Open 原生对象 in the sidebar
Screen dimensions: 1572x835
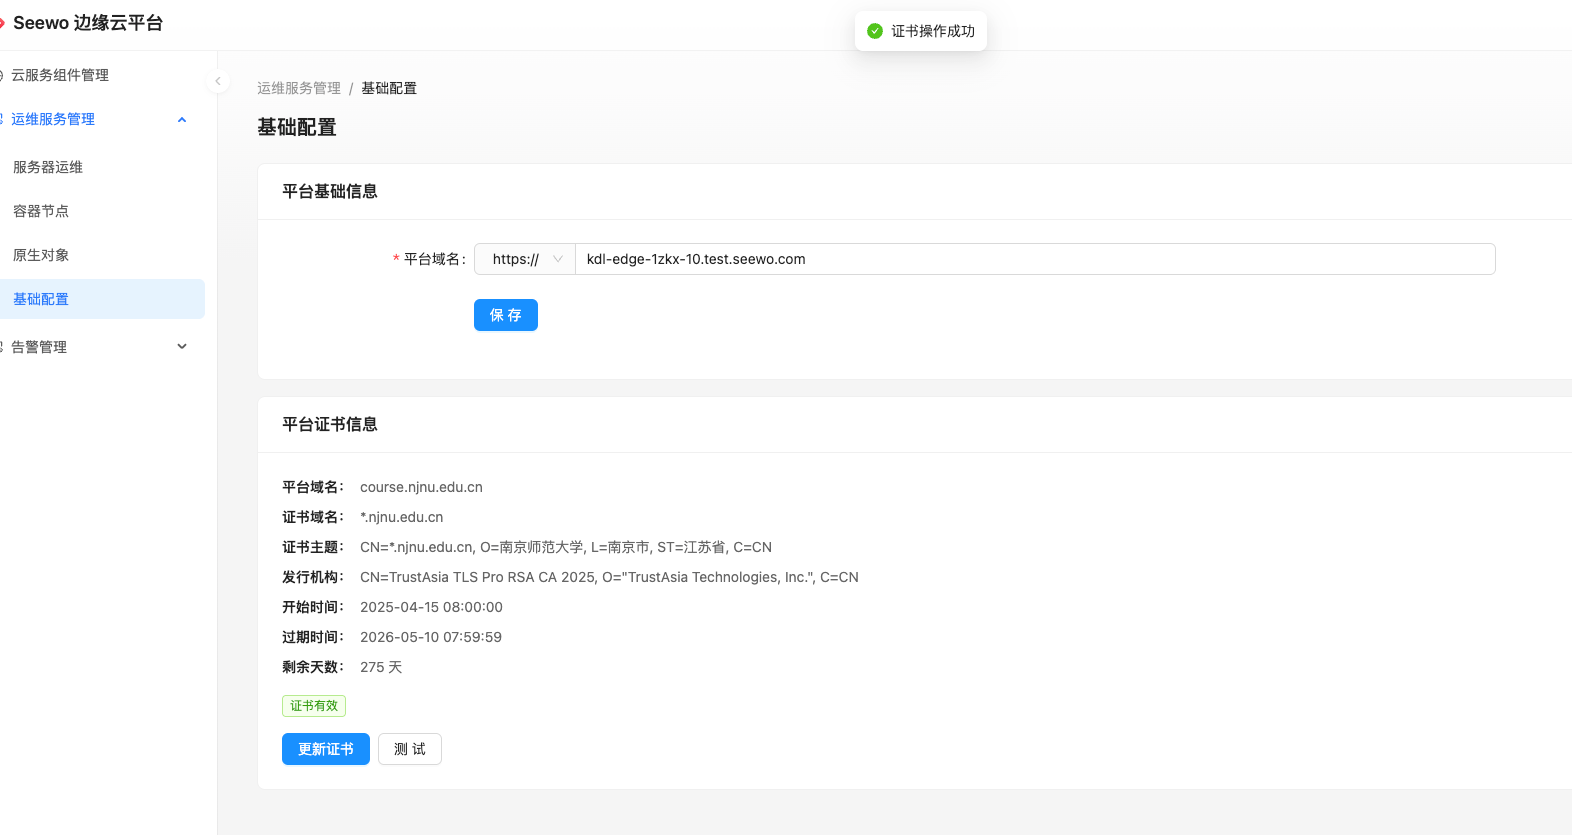click(x=41, y=255)
